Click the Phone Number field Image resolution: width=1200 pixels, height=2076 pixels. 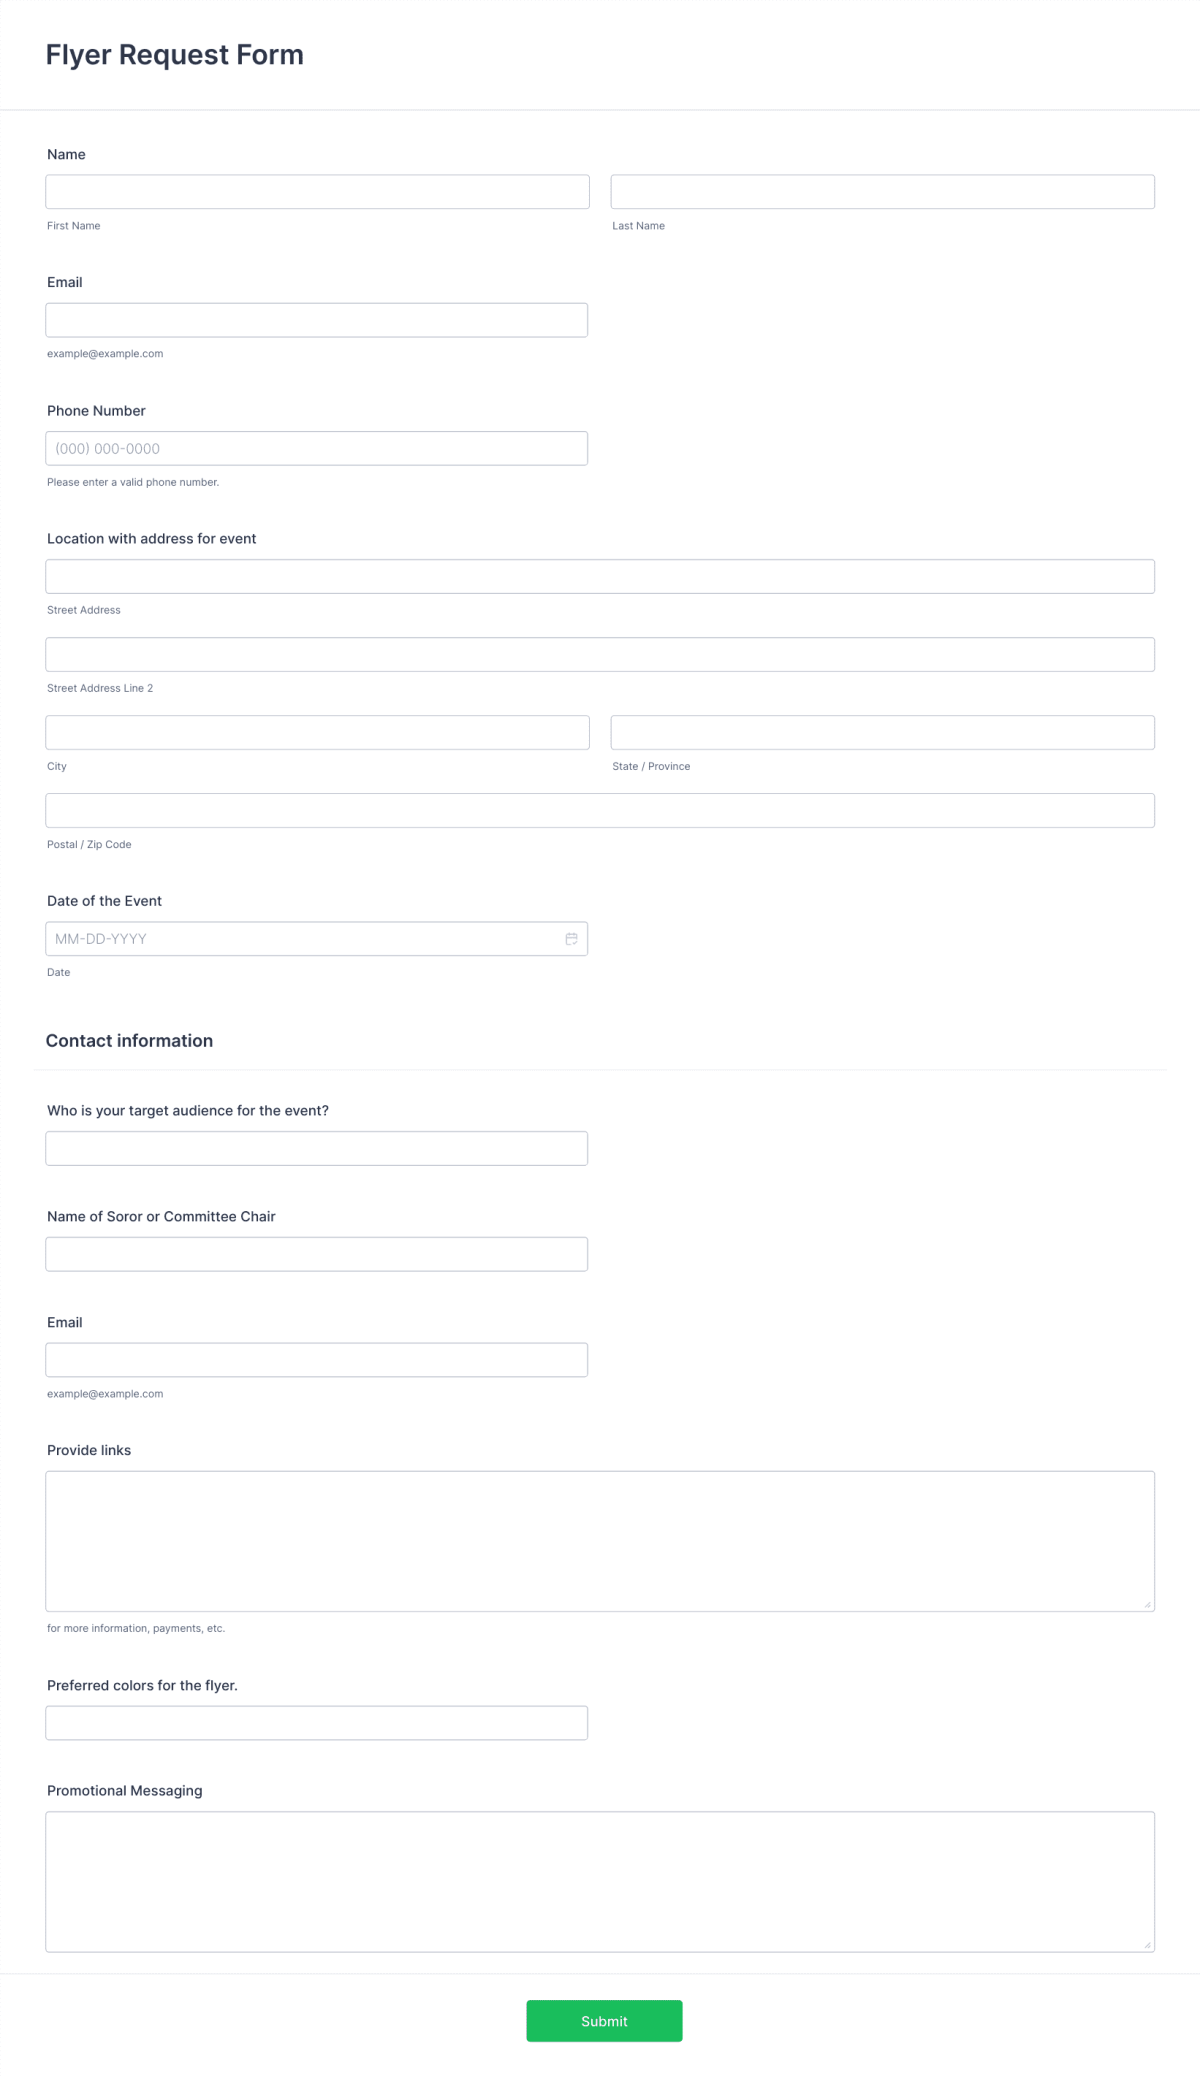tap(317, 447)
